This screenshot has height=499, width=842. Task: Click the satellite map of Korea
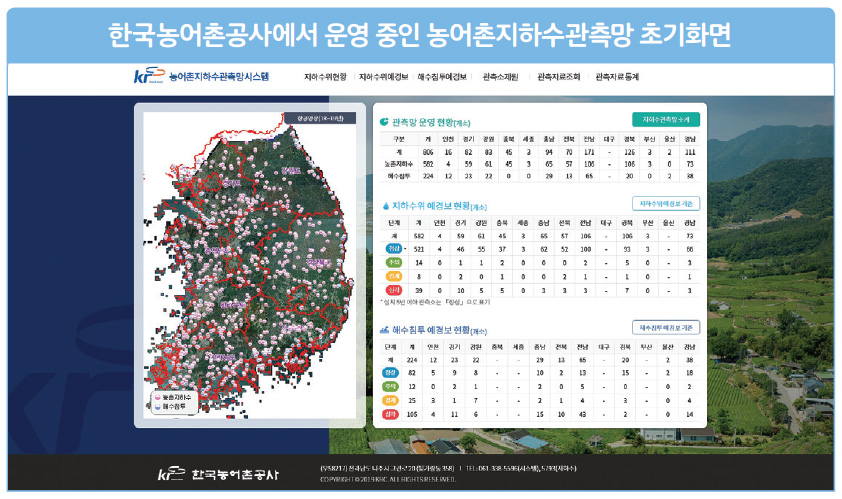pyautogui.click(x=250, y=266)
